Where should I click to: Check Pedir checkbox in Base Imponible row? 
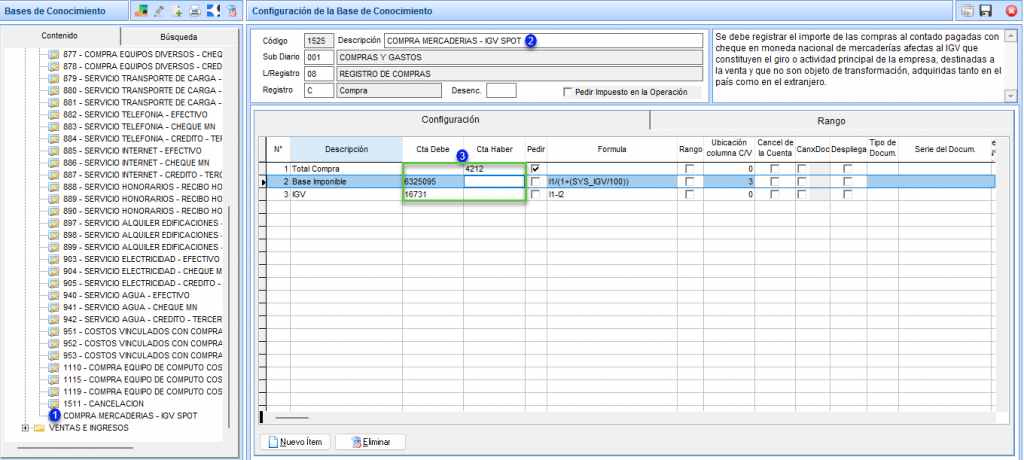coord(536,182)
